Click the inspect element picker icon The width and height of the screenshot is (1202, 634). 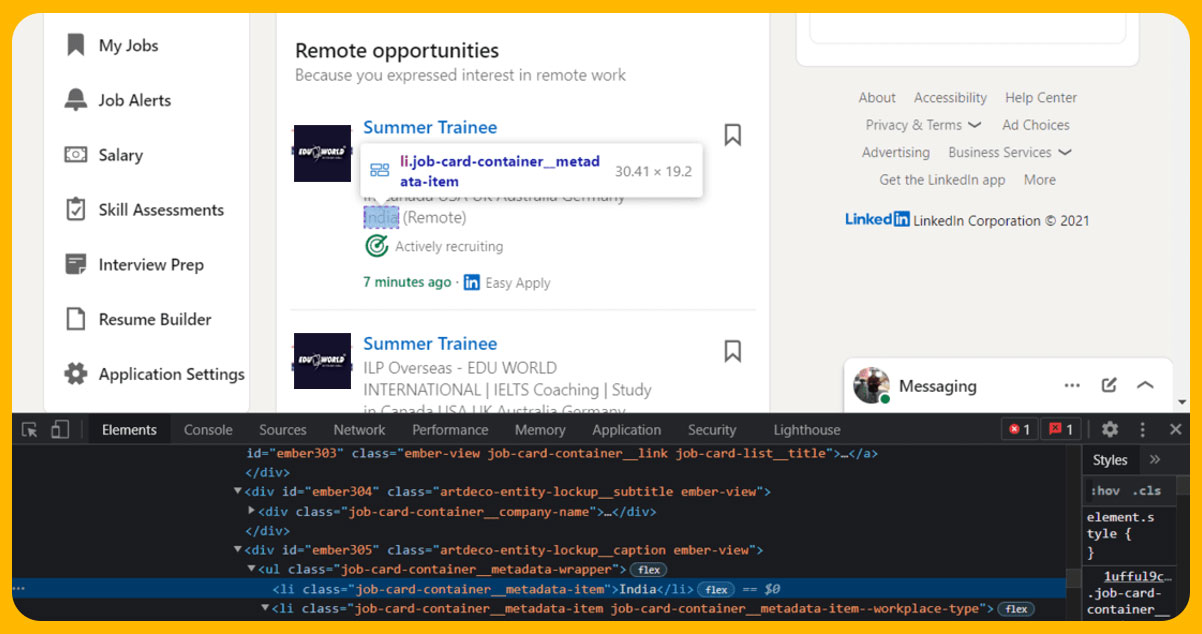[30, 430]
